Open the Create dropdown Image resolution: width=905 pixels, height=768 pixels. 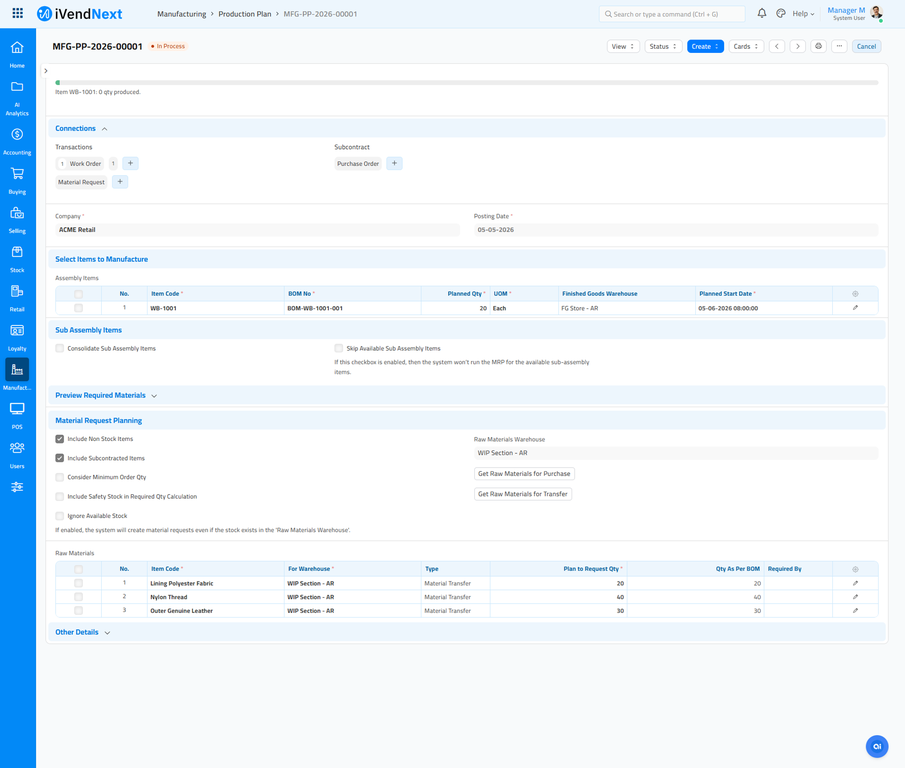(705, 46)
